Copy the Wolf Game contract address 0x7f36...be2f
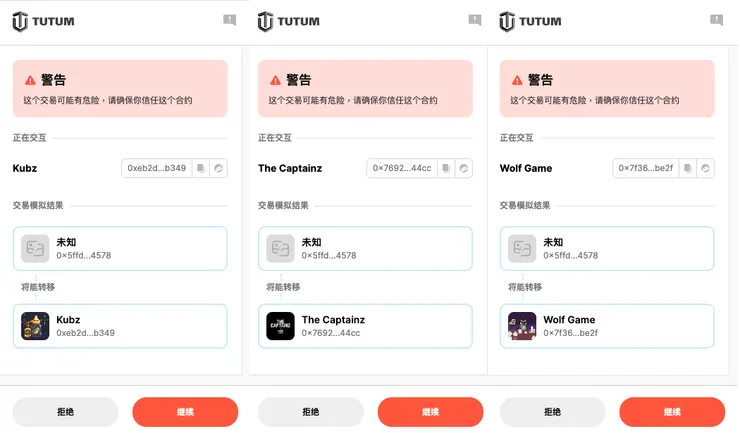 688,168
